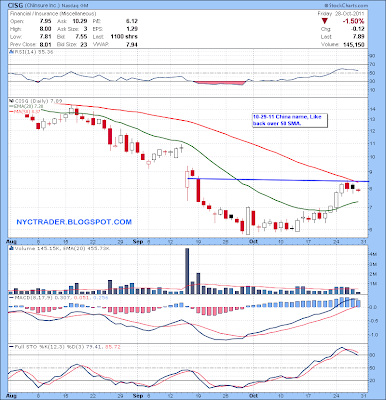Click the Aug label on the bottom date axis
Viewport: 386px width, 400px height.
(11, 396)
